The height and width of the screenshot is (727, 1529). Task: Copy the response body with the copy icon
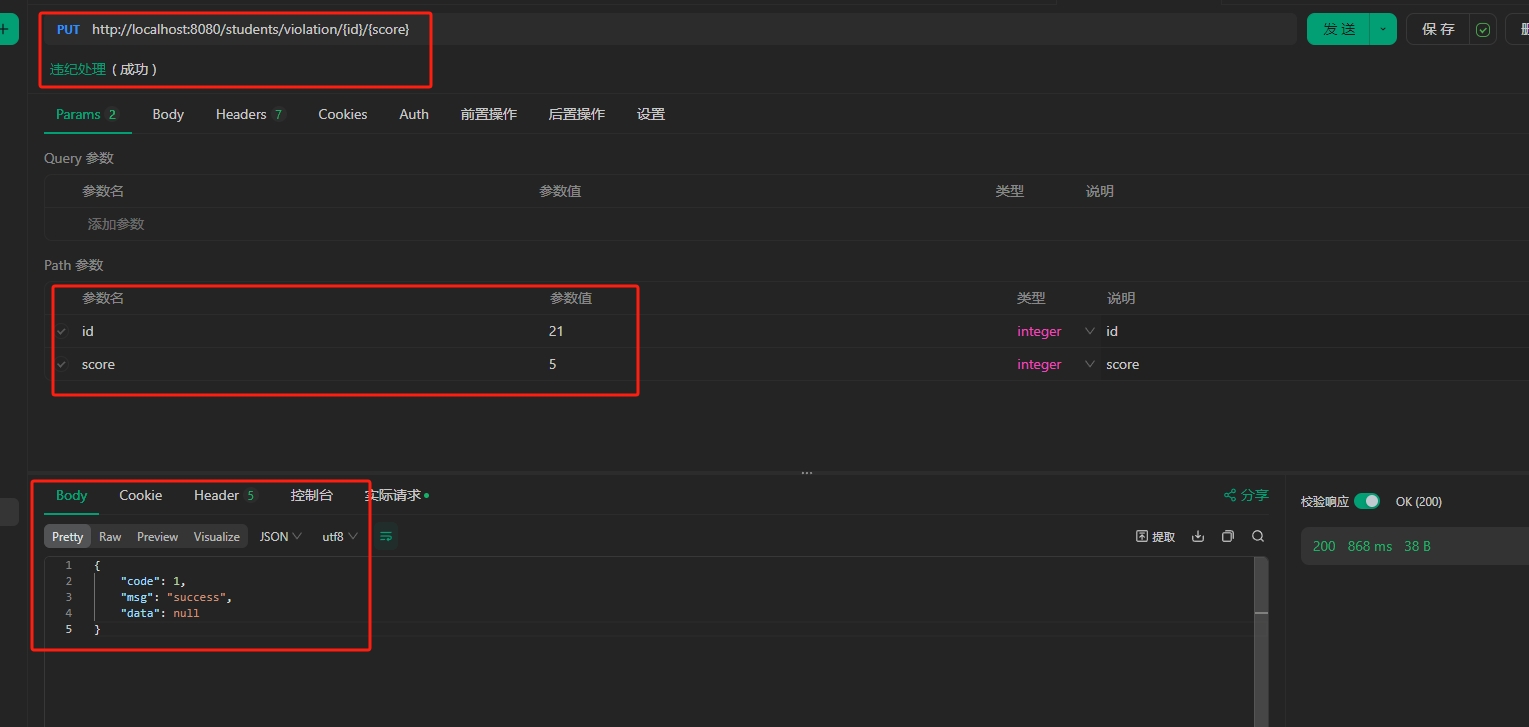coord(1228,537)
